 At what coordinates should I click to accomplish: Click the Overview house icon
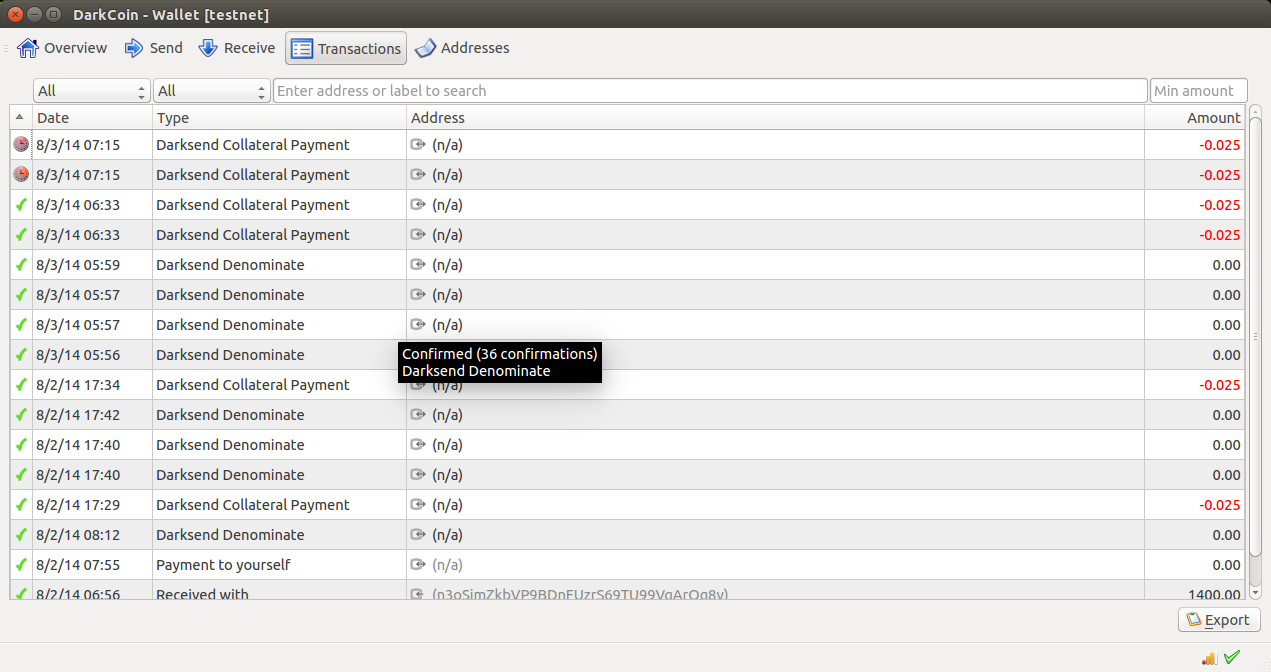click(x=28, y=48)
